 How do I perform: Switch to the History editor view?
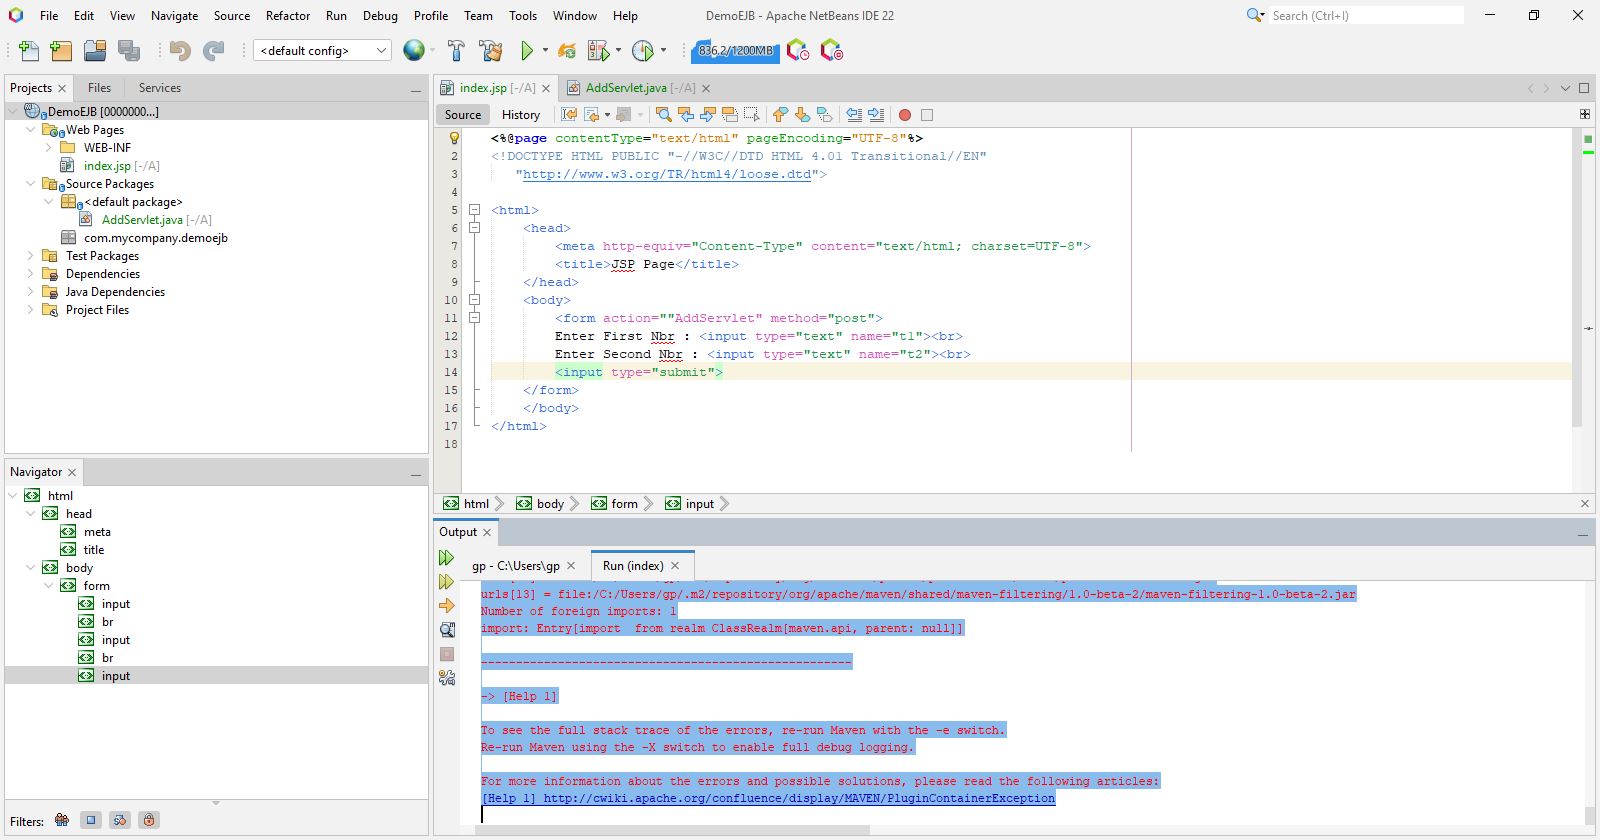tap(521, 115)
